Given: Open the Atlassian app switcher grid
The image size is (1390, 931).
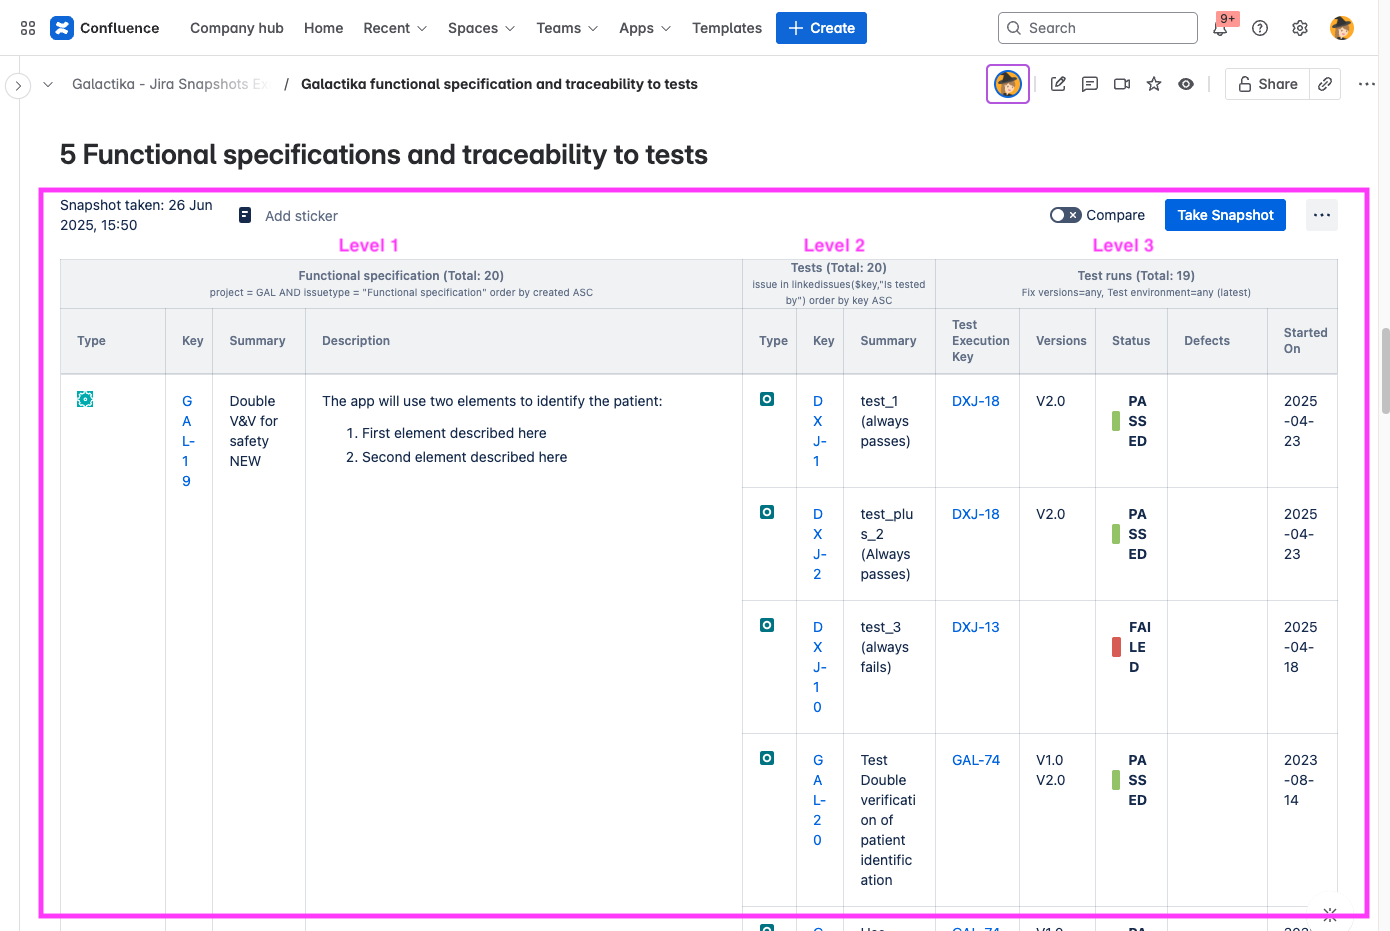Looking at the screenshot, I should [27, 27].
